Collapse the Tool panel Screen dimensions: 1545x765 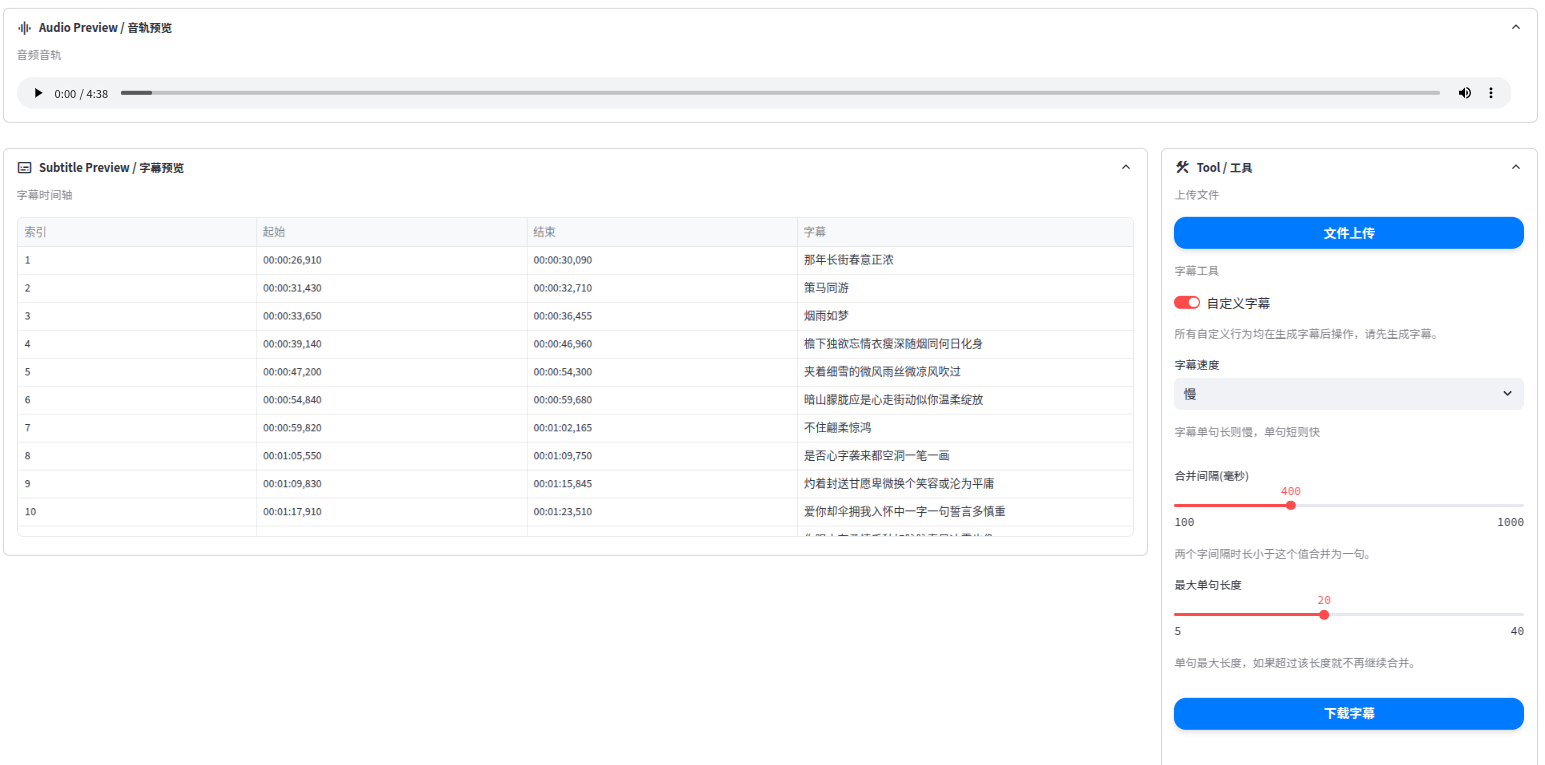[1515, 168]
